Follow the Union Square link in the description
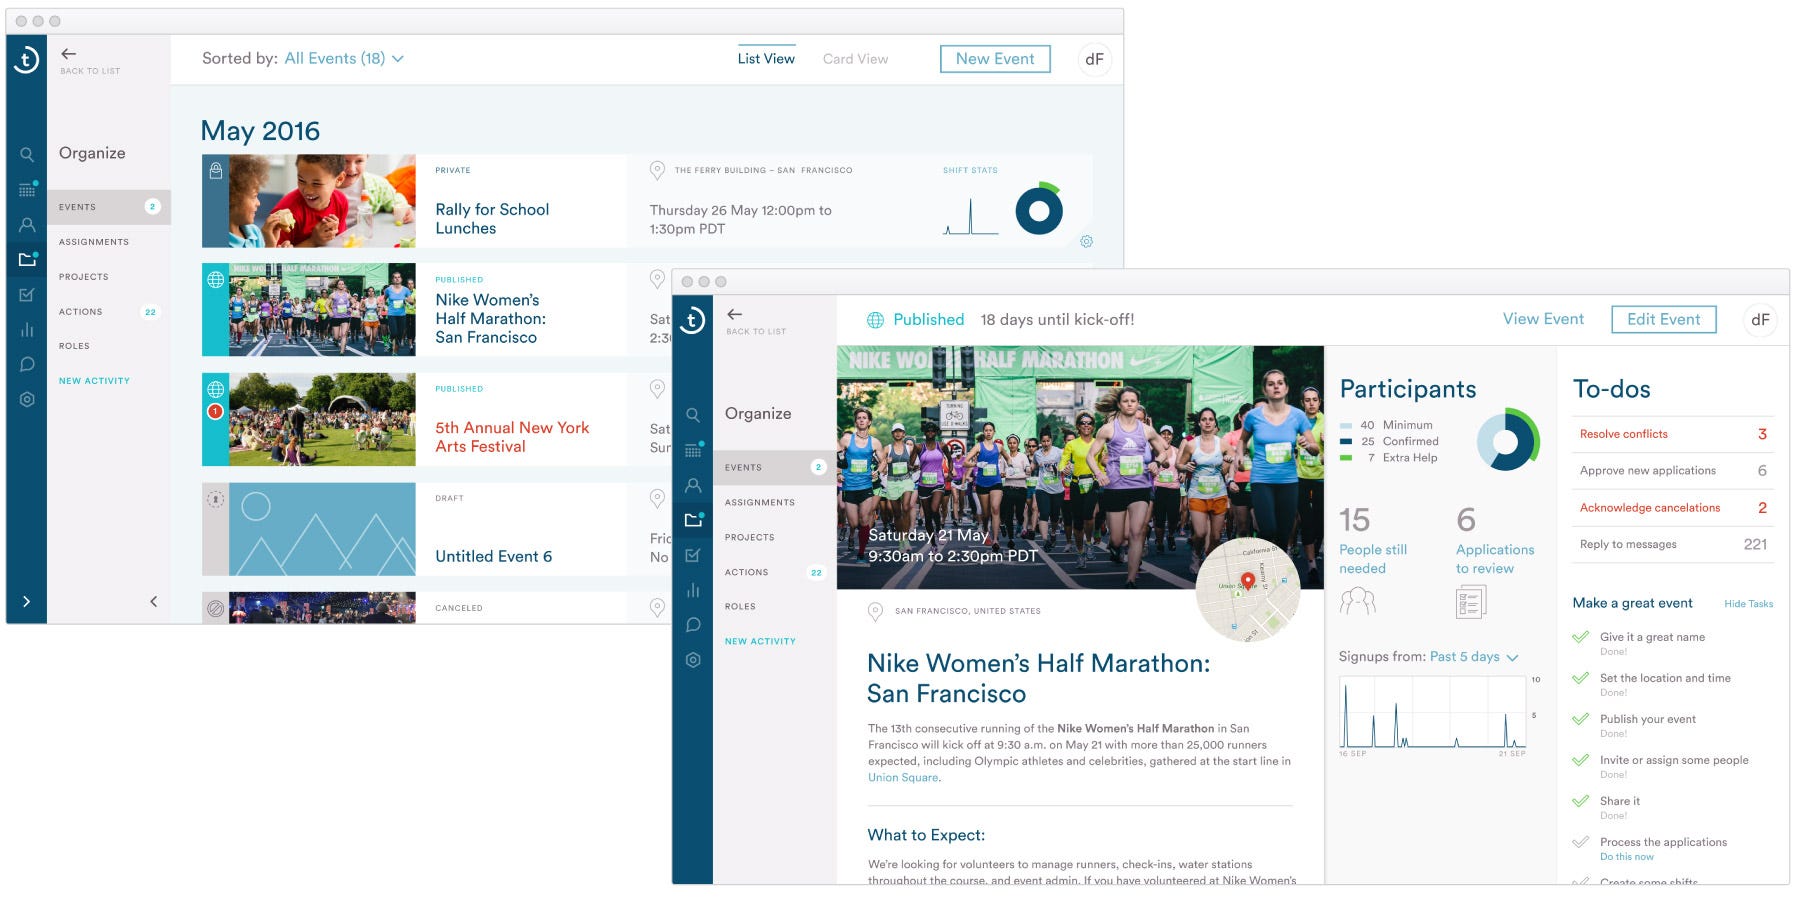Screen dimensions: 1800x900 click(903, 778)
